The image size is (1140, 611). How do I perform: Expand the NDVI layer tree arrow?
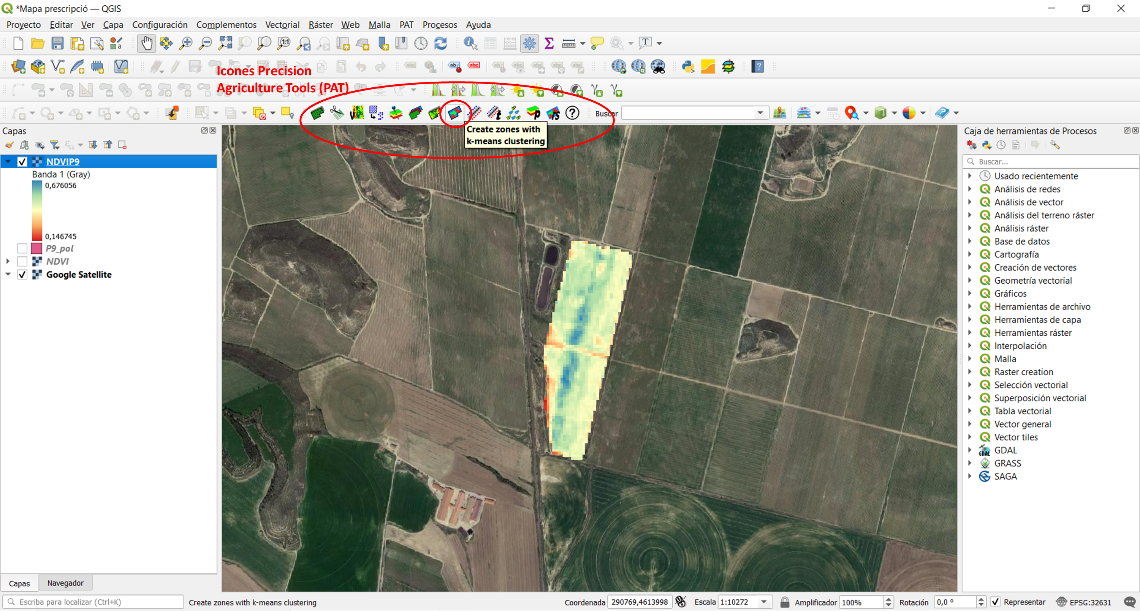pyautogui.click(x=9, y=261)
